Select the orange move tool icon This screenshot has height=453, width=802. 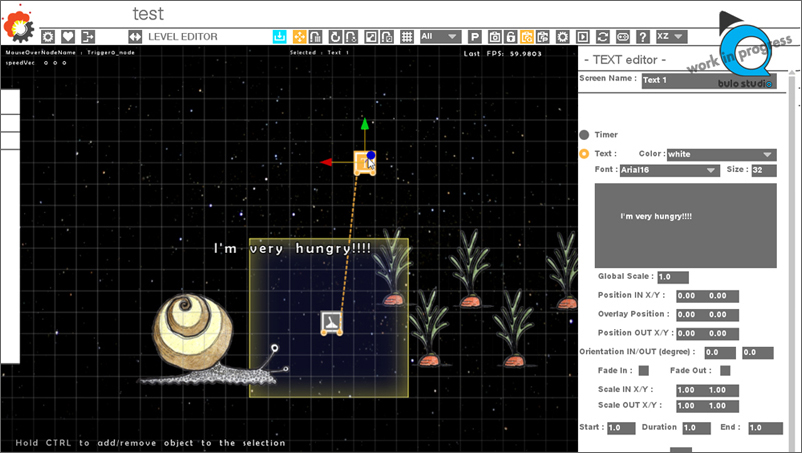point(299,36)
